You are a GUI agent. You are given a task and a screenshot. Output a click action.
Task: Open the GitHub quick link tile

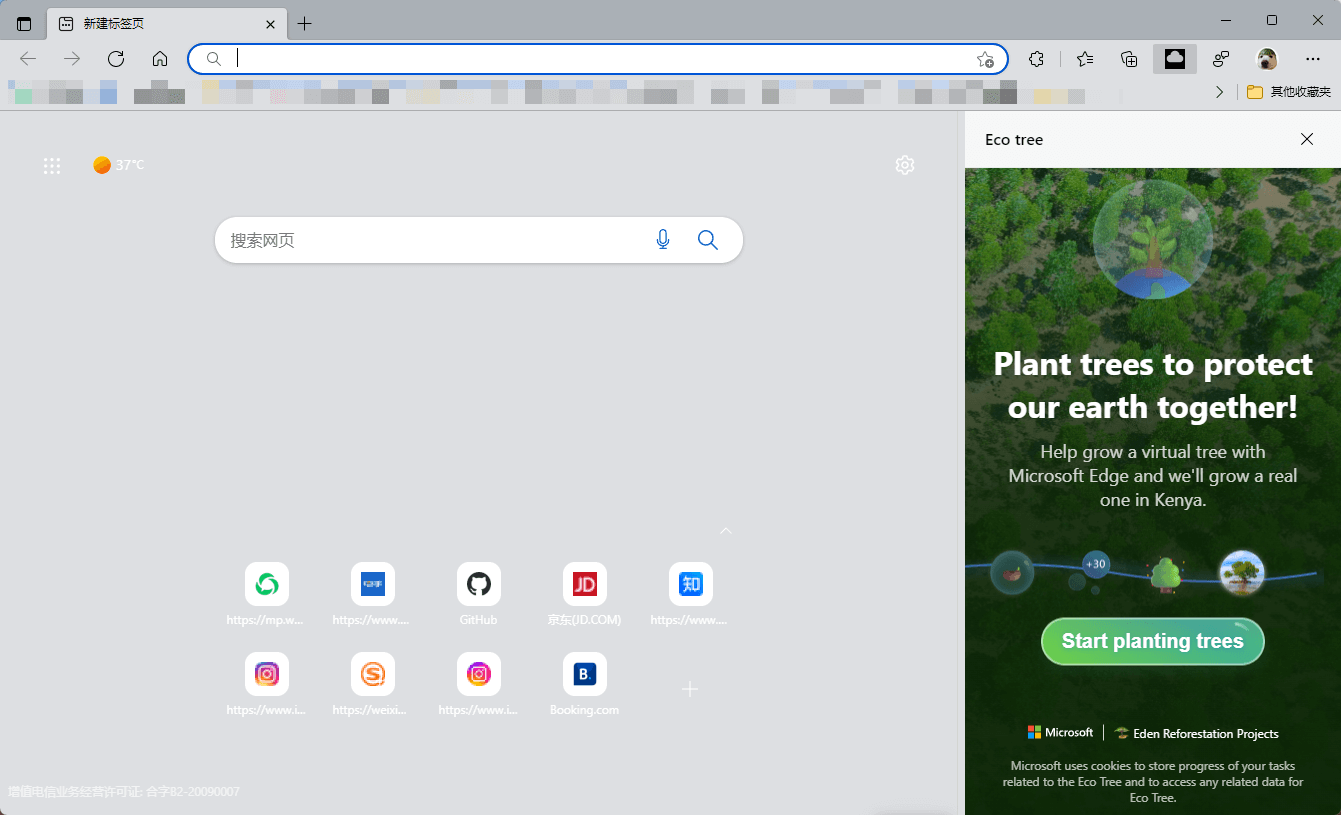tap(479, 585)
